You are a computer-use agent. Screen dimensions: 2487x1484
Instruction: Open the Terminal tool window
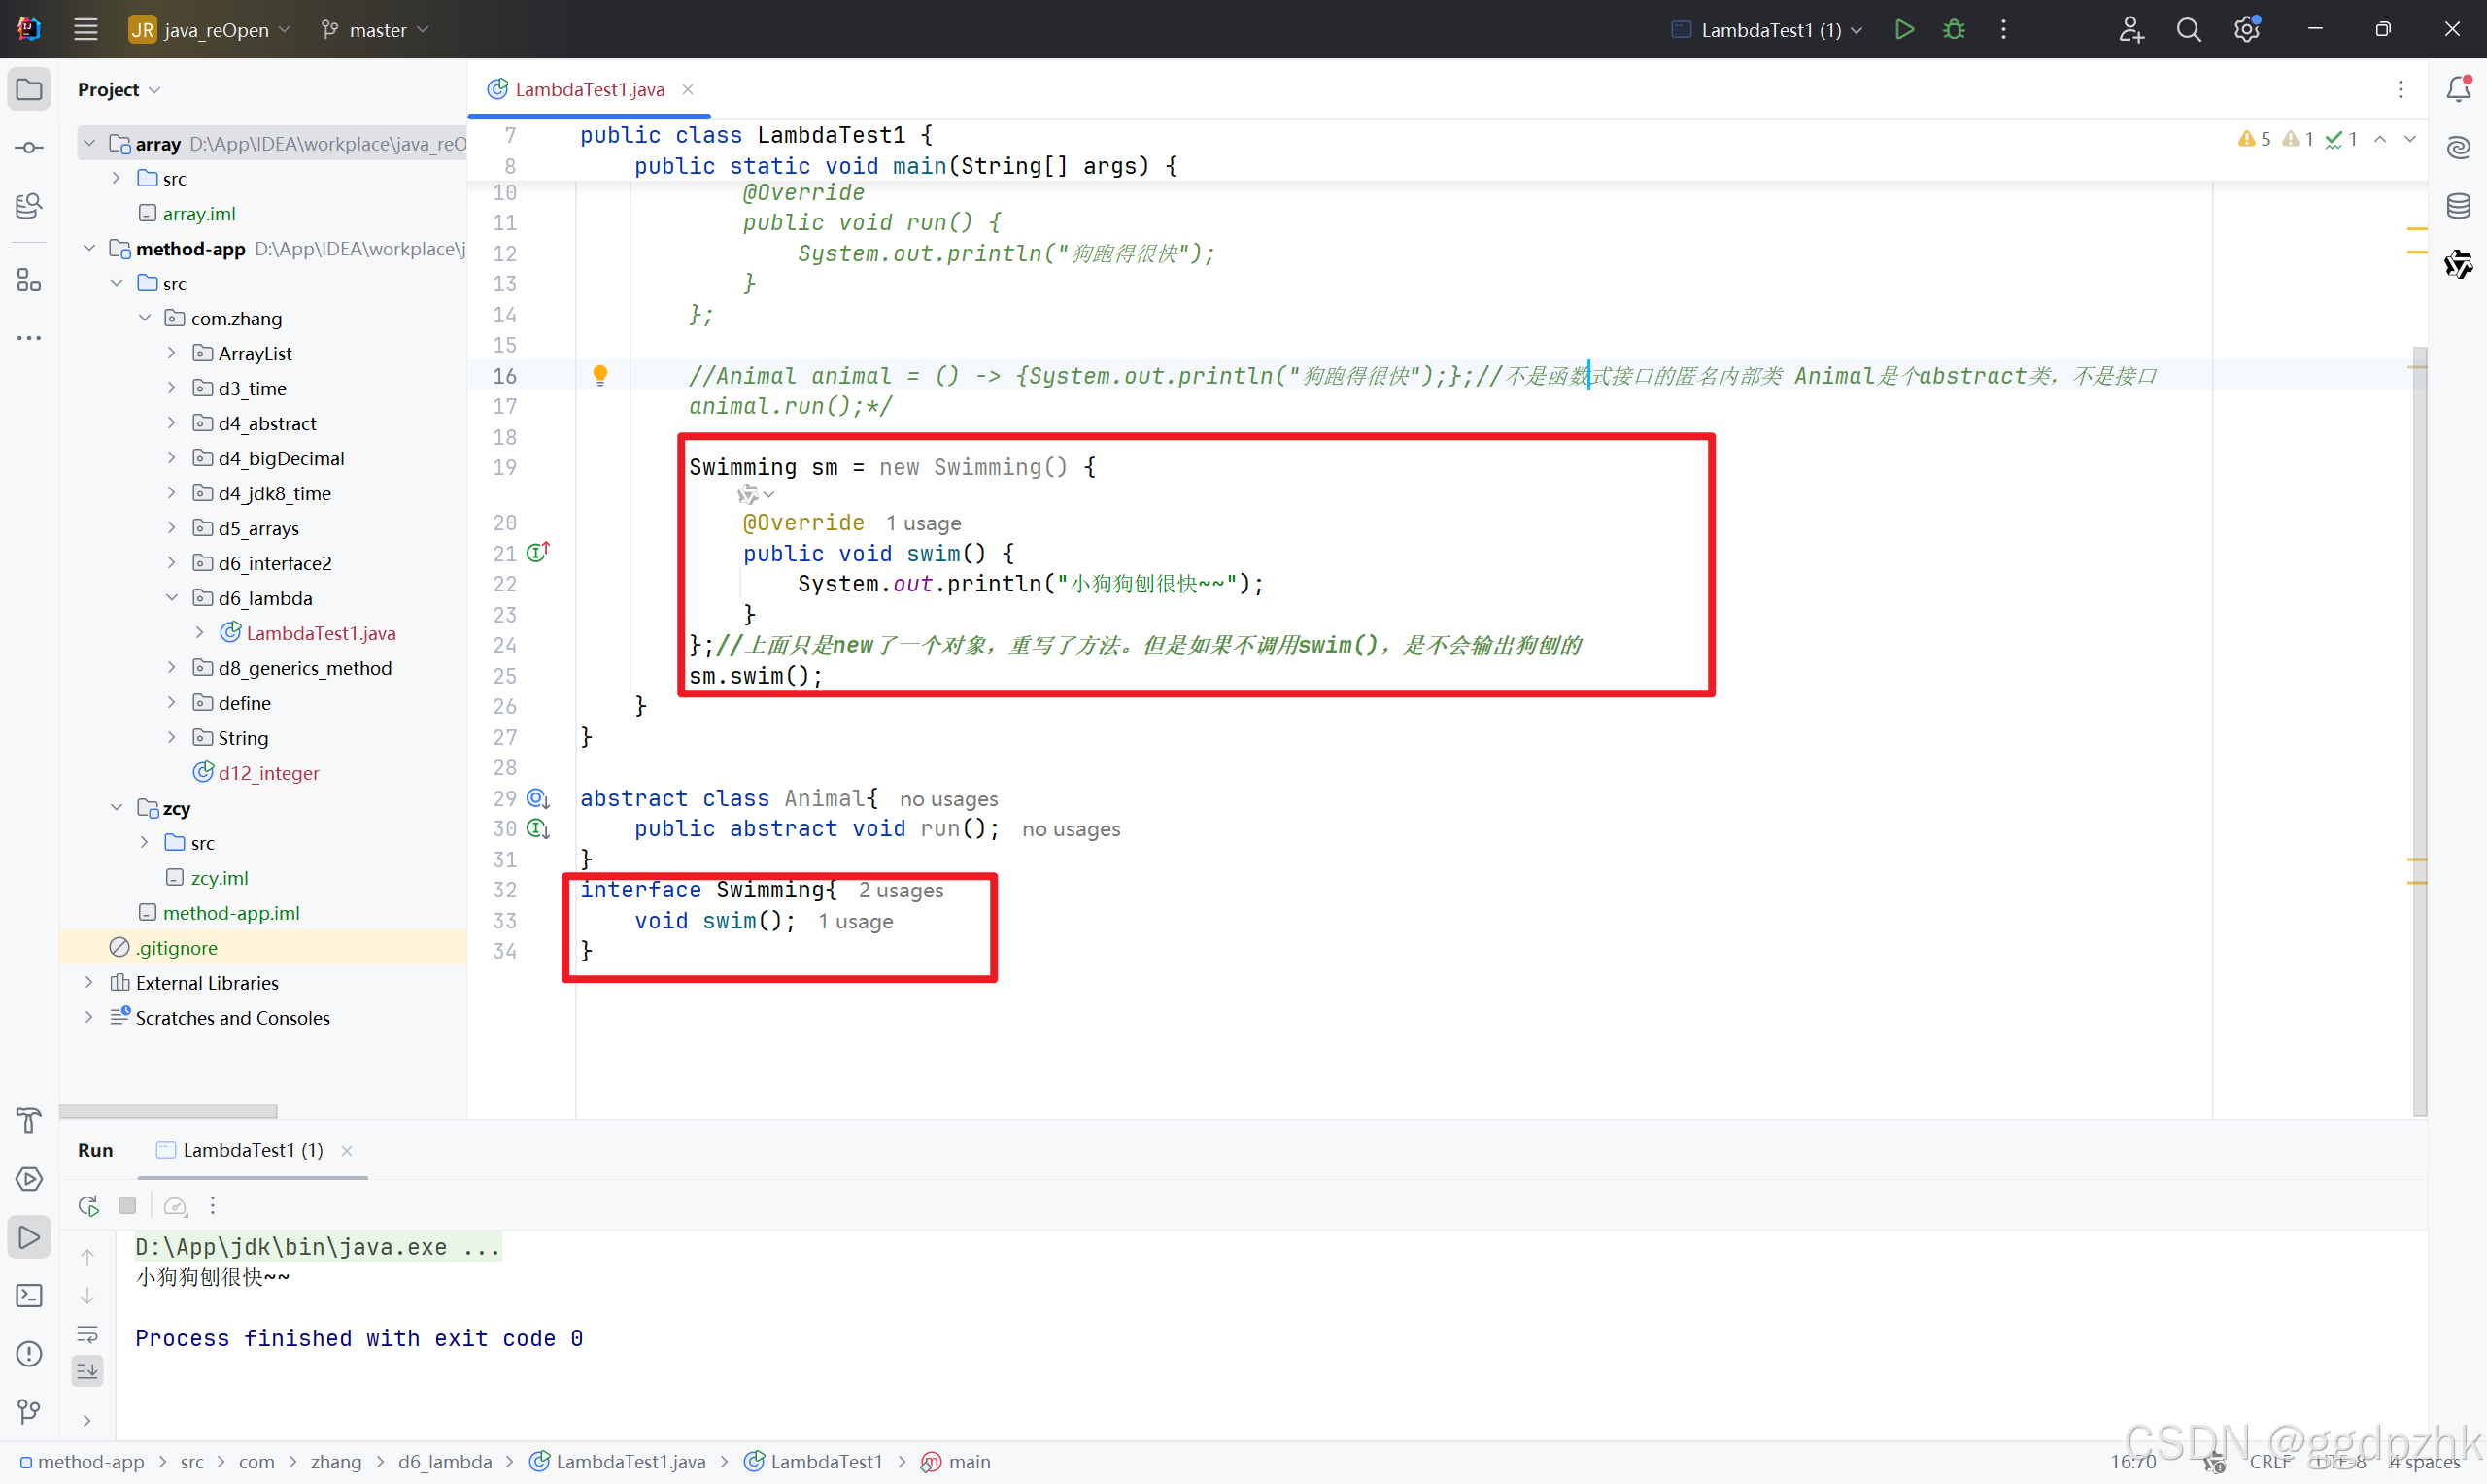click(29, 1296)
